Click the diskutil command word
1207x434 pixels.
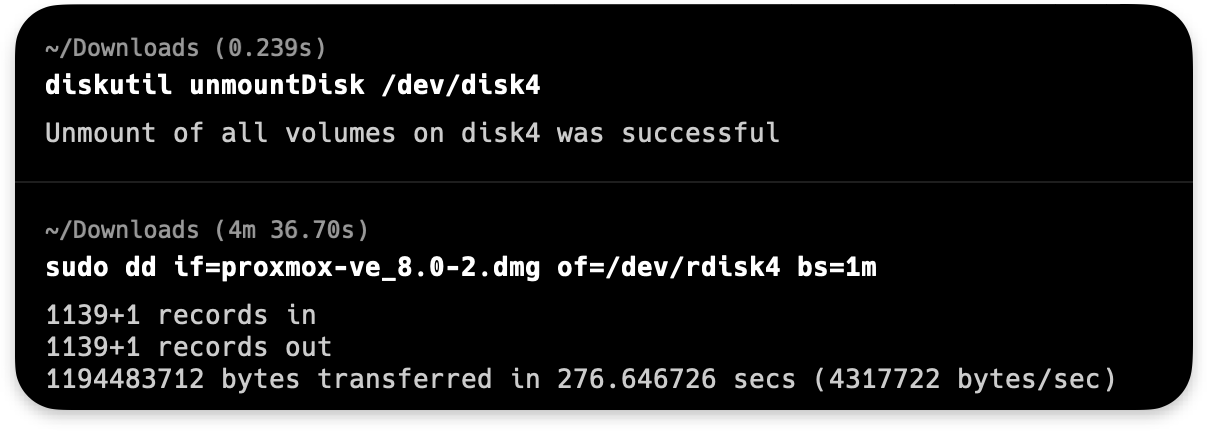click(x=109, y=85)
